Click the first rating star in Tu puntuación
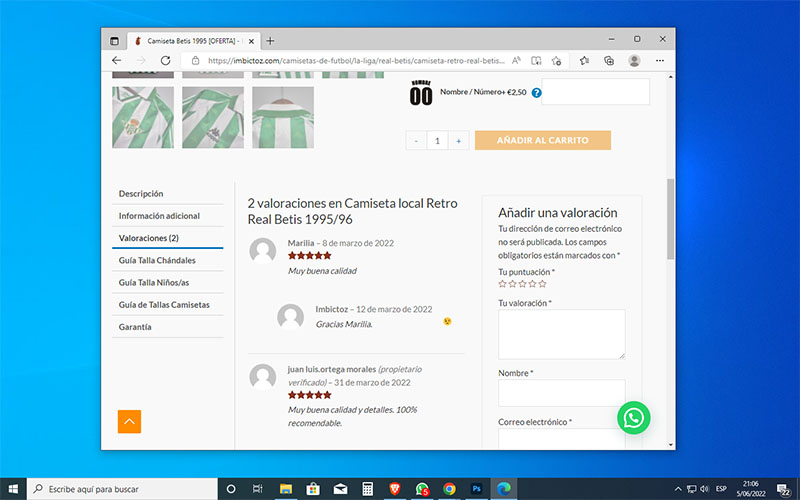Screen dimensions: 800x500 click(x=503, y=284)
